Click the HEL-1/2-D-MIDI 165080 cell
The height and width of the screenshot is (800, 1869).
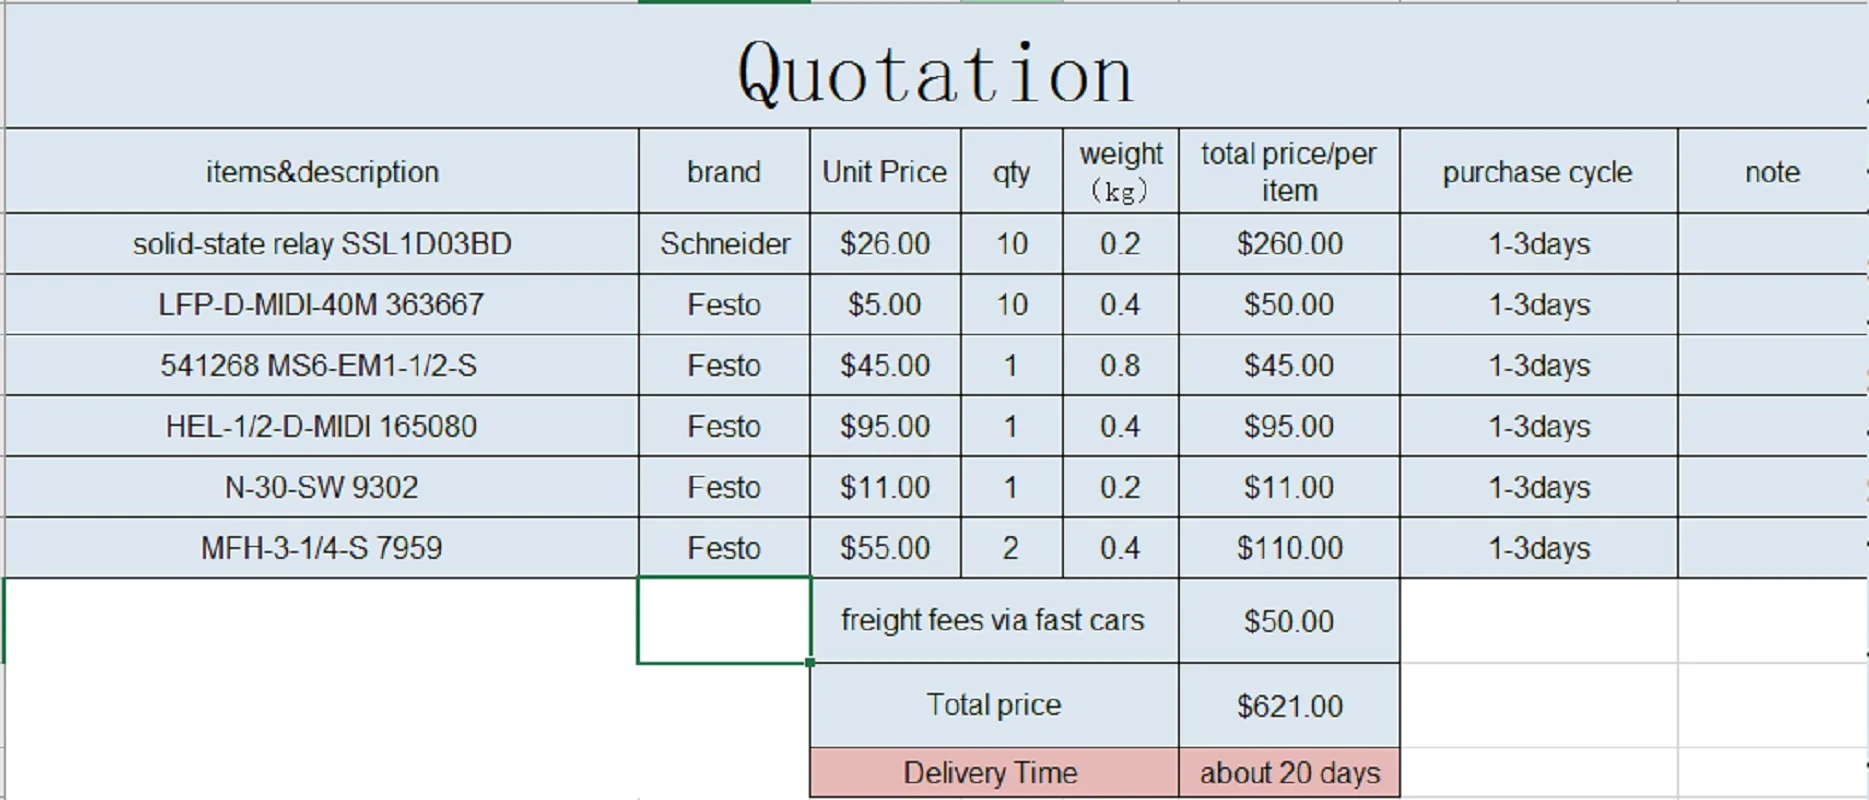click(x=322, y=427)
